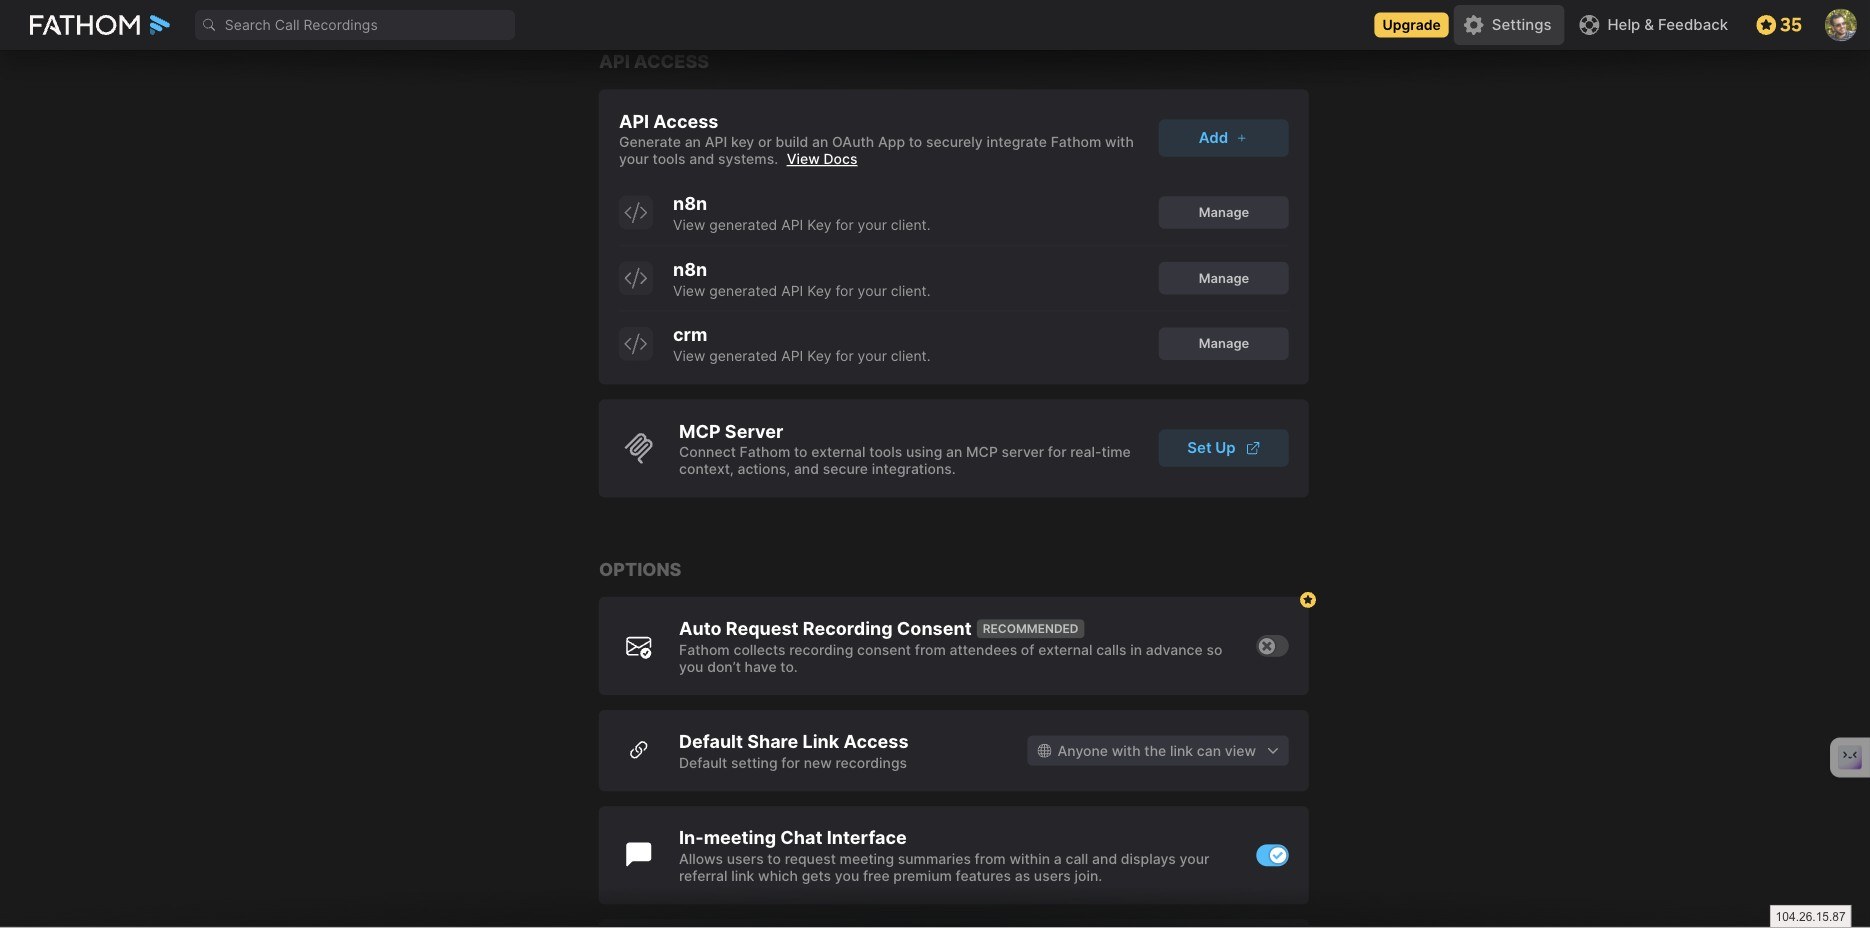The height and width of the screenshot is (928, 1870).
Task: Click the MCP Server paperclip icon
Action: [639, 448]
